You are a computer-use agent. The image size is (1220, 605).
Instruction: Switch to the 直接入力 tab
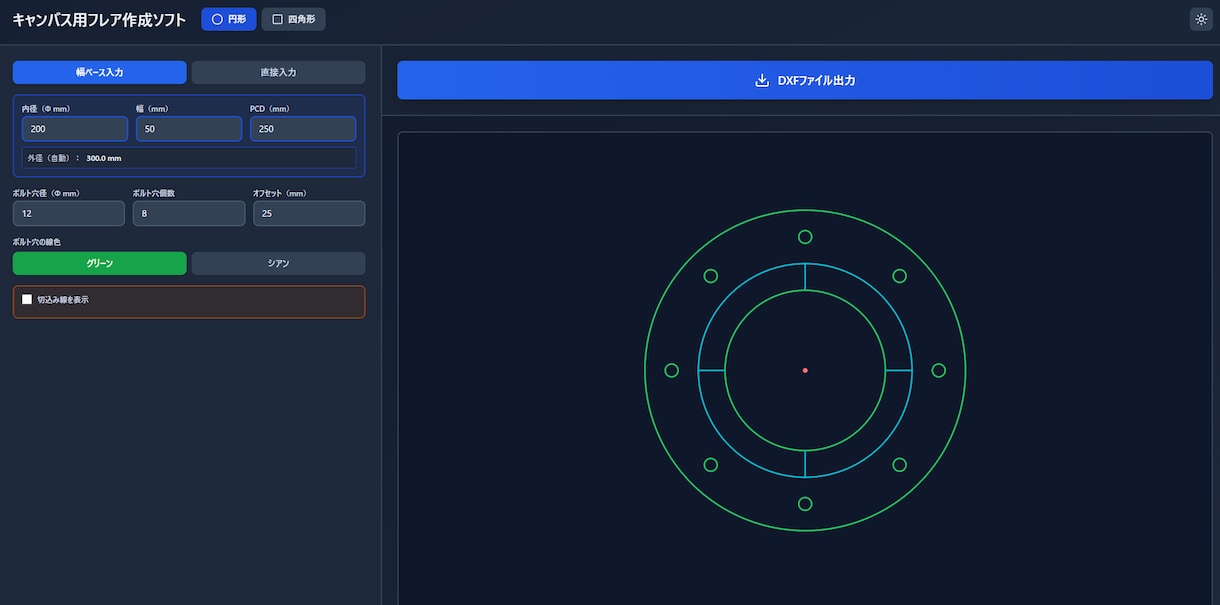point(278,72)
